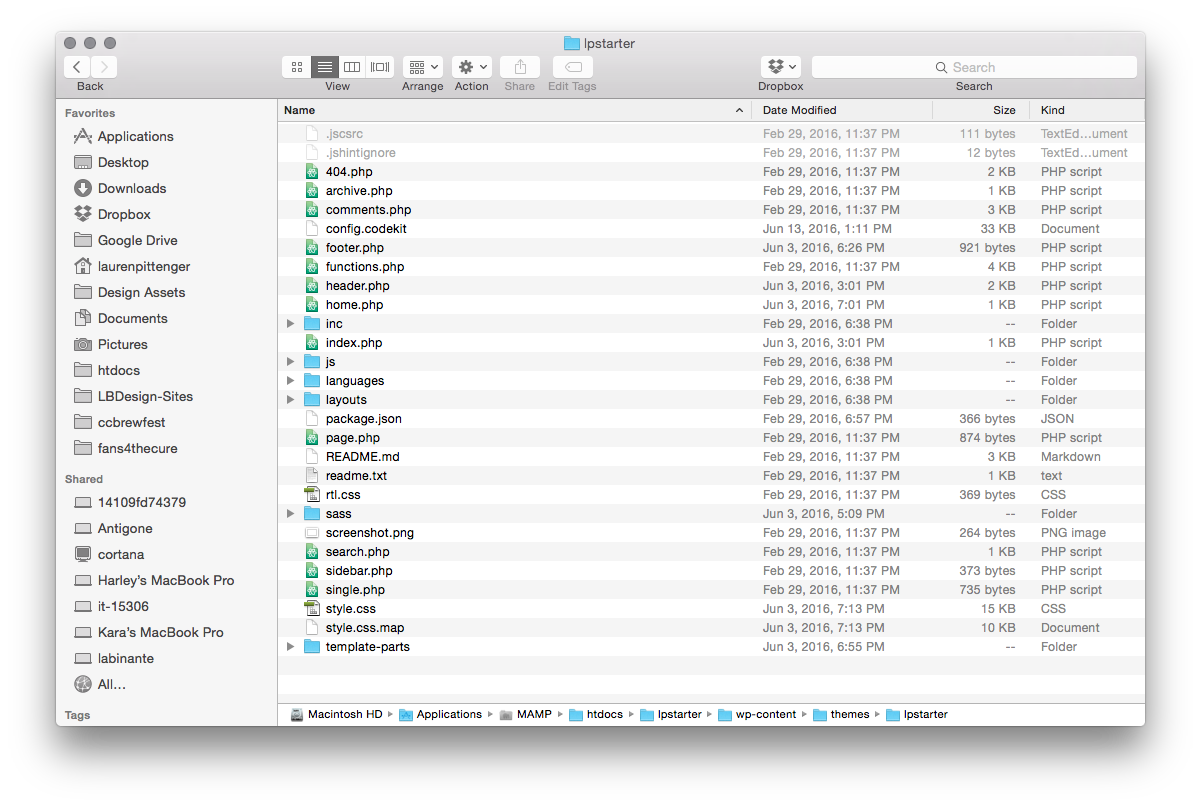The width and height of the screenshot is (1201, 806).
Task: Open htdocs in the sidebar
Action: tap(119, 370)
